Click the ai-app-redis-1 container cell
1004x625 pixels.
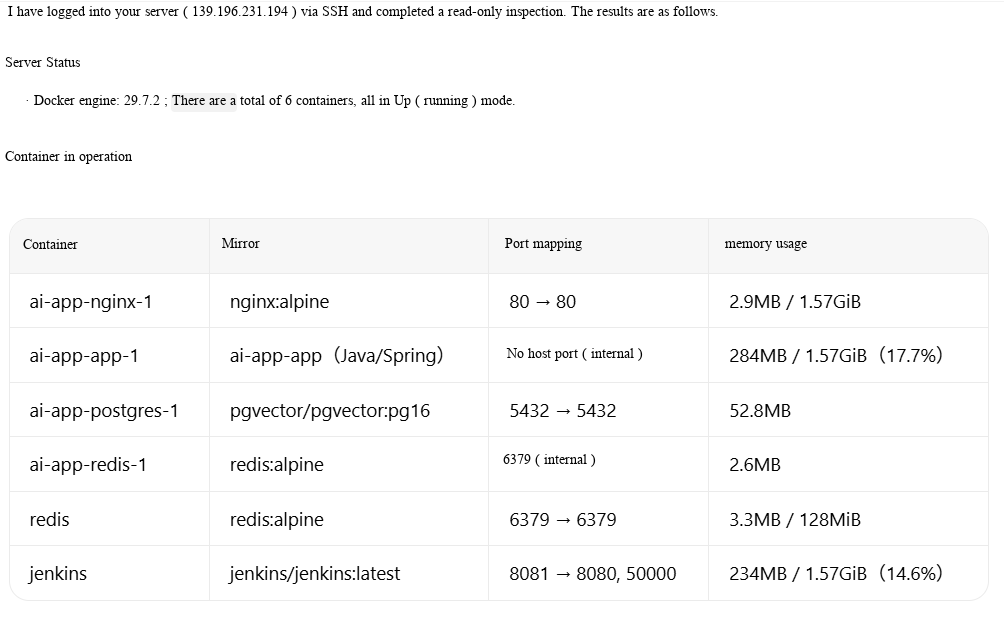coord(88,464)
